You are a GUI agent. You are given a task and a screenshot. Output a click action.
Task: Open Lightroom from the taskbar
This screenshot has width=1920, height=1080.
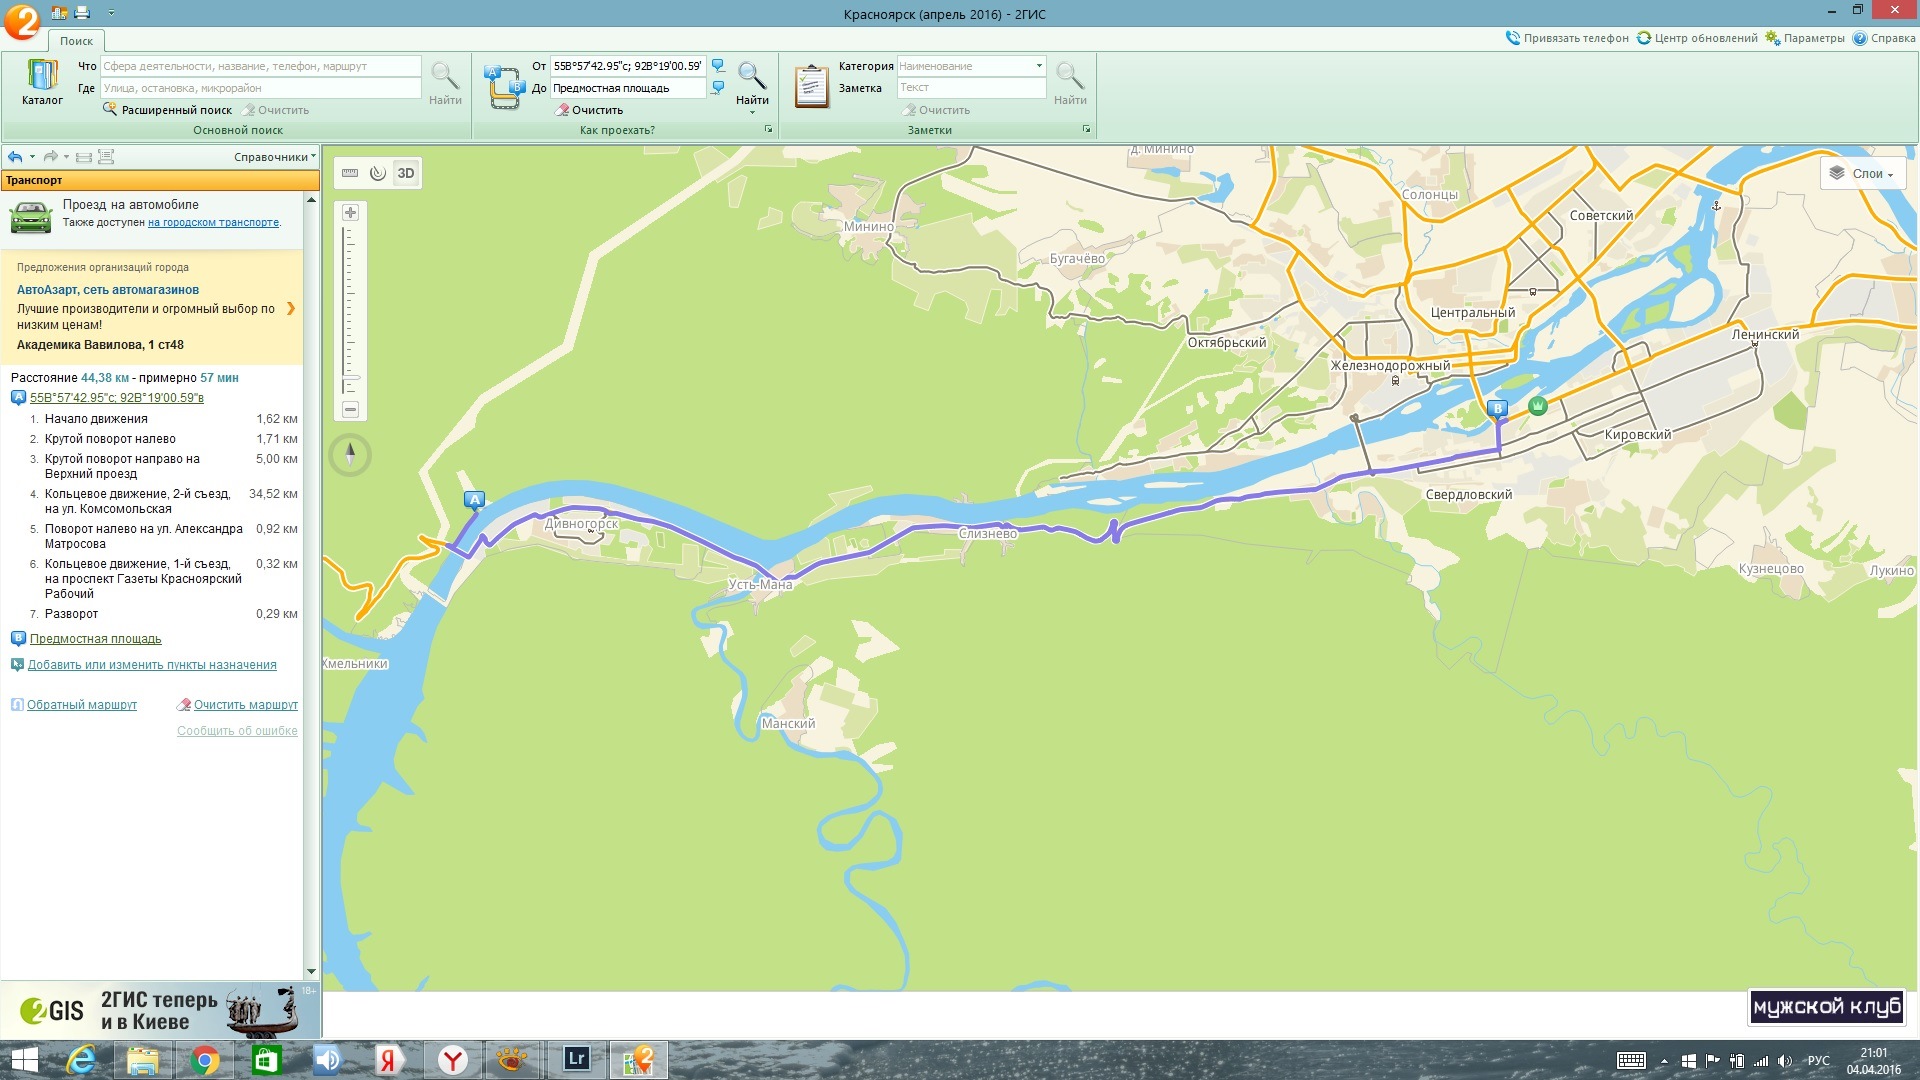(x=576, y=1060)
